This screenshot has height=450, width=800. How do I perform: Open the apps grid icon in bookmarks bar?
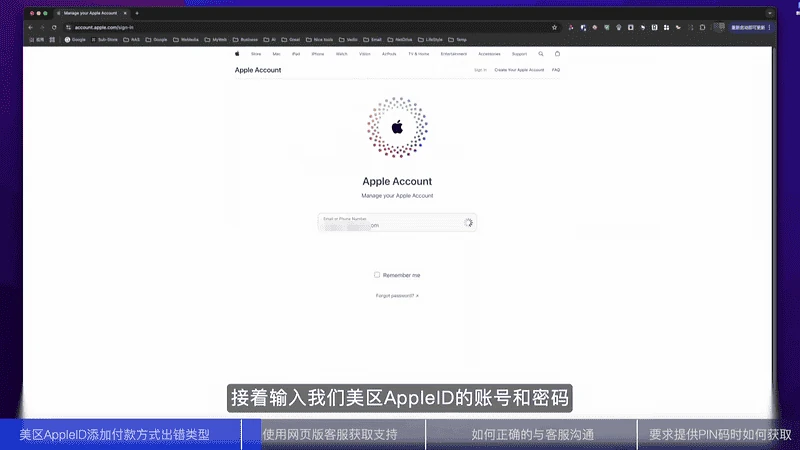(52, 40)
